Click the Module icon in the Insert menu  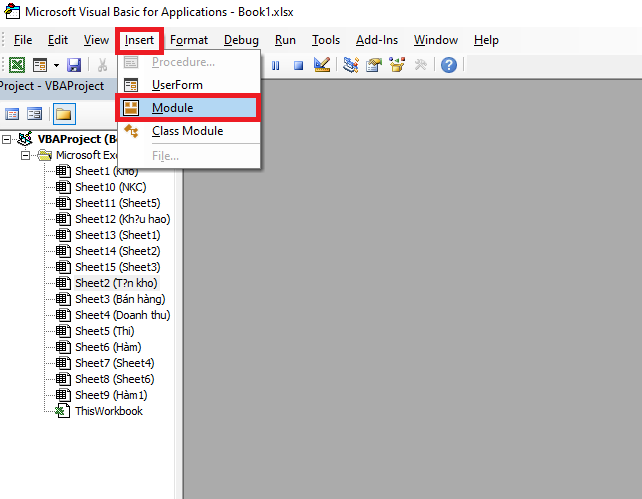click(131, 108)
